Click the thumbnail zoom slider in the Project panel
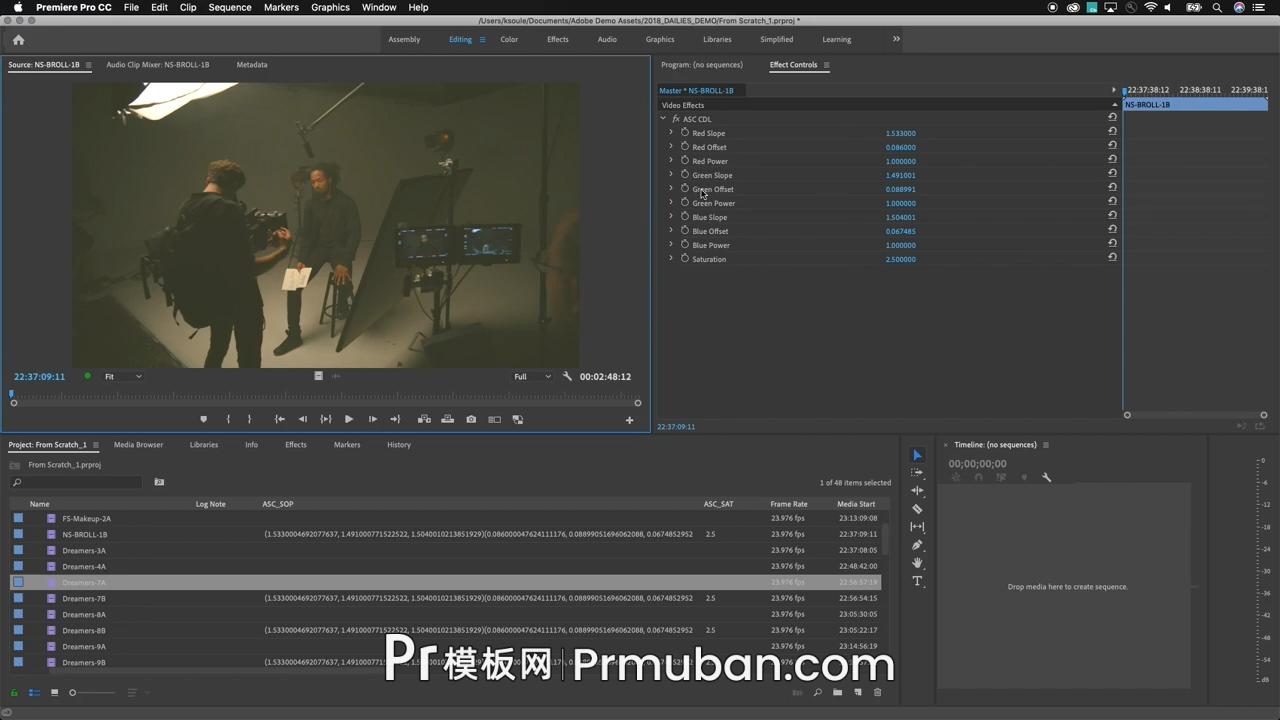 point(72,692)
